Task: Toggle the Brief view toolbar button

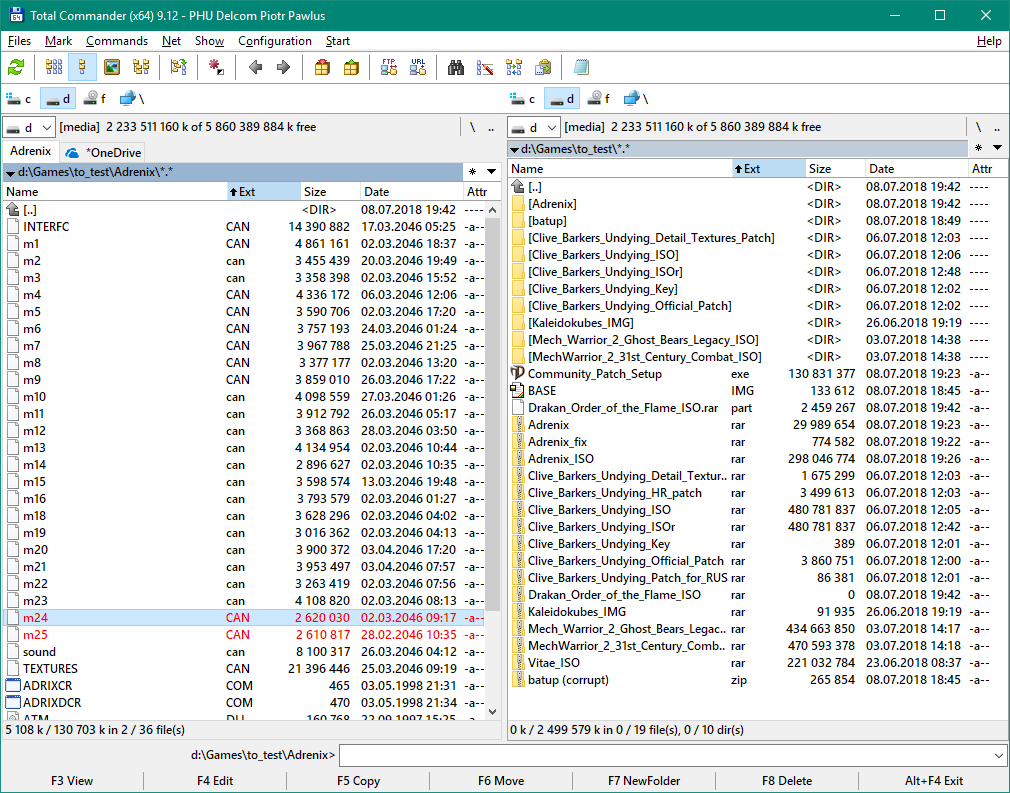Action: (54, 68)
